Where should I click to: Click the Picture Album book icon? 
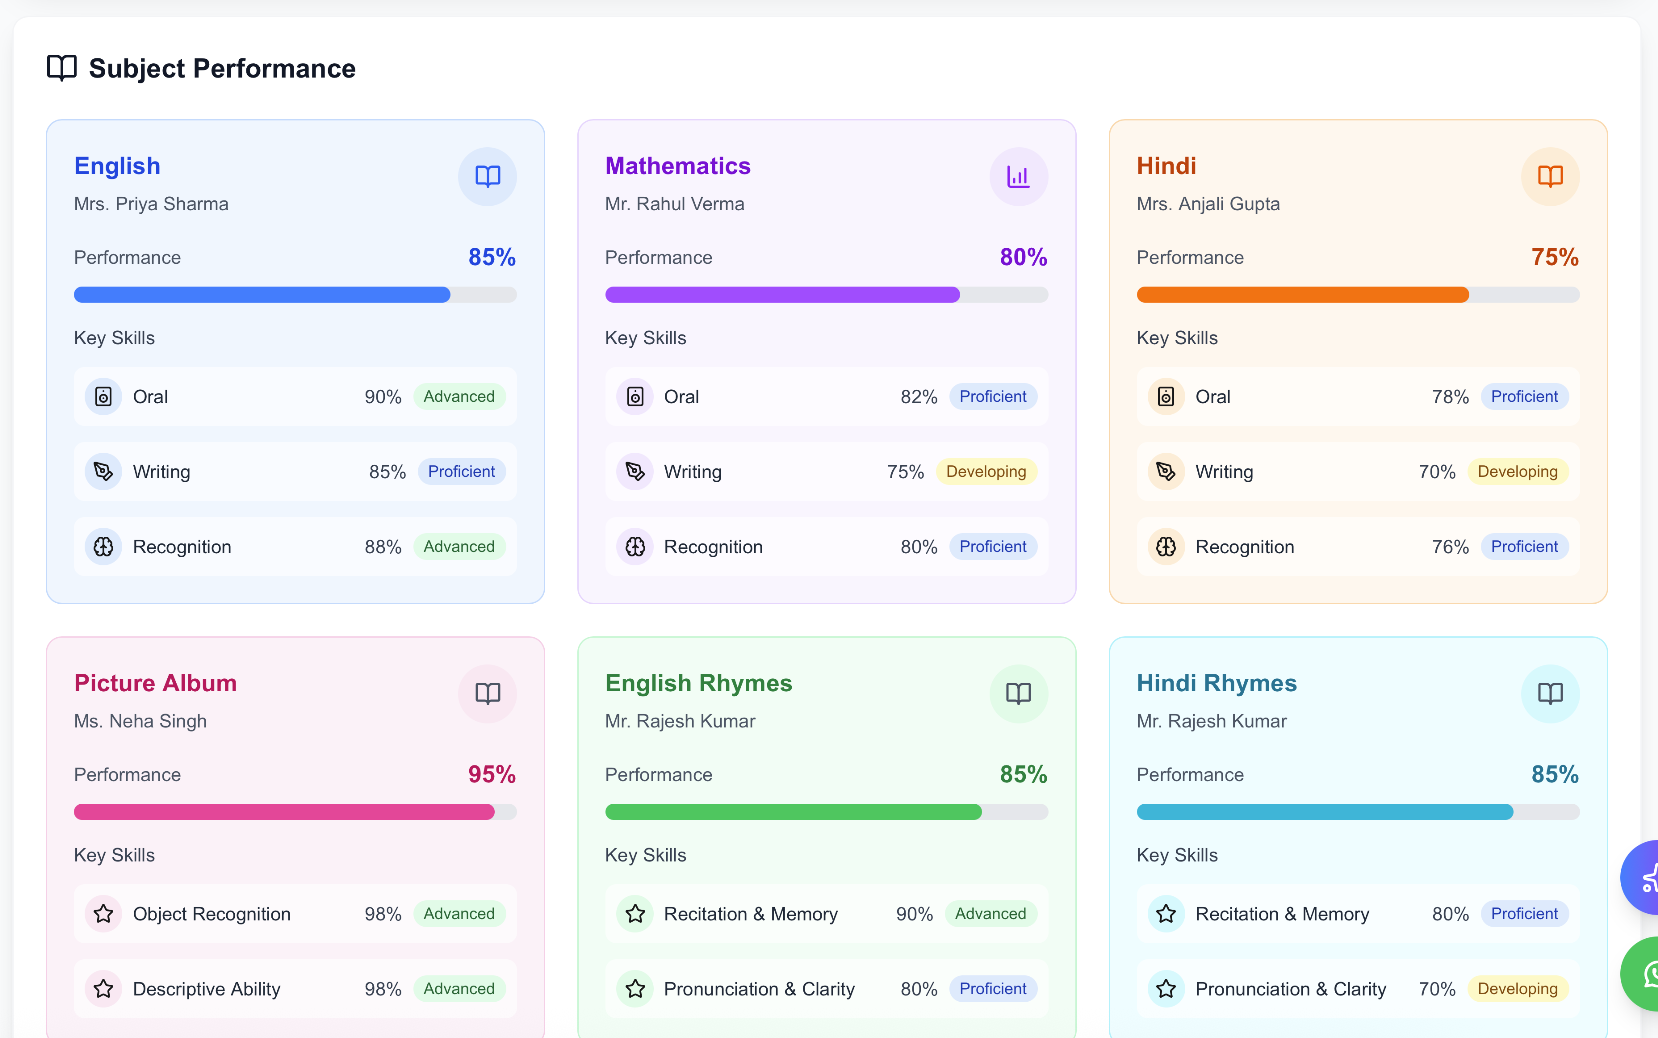pos(487,694)
